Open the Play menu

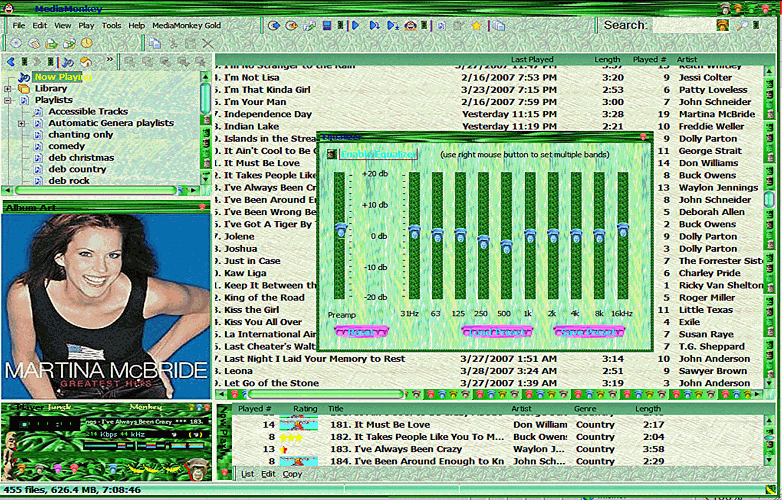(87, 24)
